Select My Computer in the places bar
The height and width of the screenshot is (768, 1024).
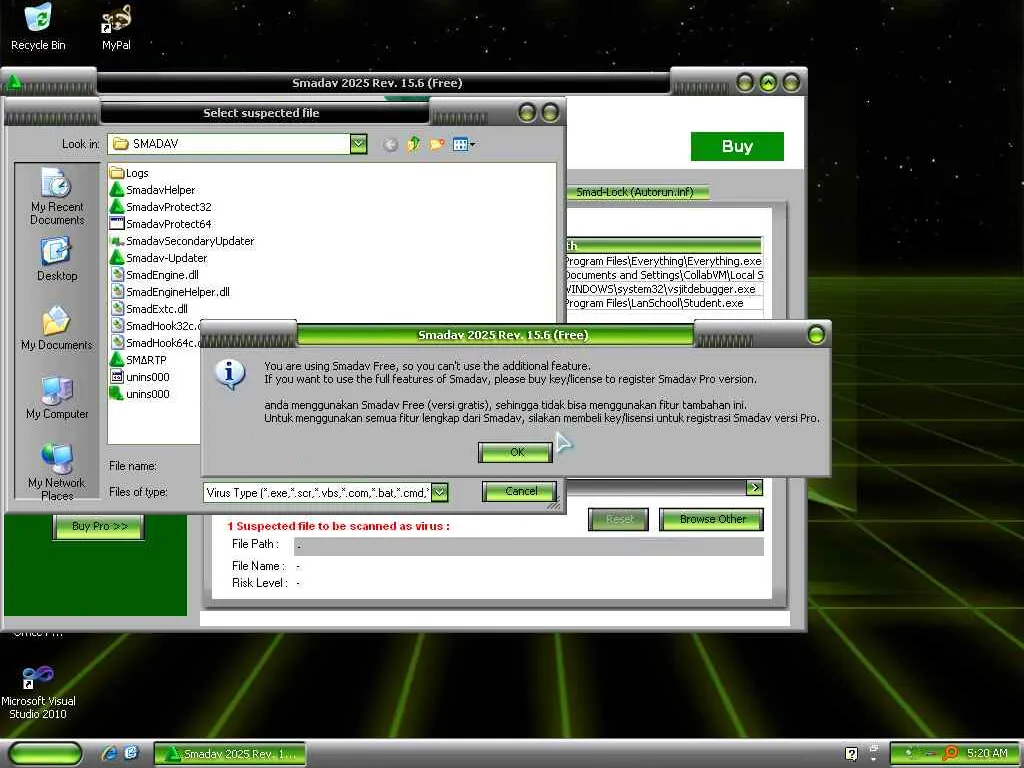(x=57, y=397)
